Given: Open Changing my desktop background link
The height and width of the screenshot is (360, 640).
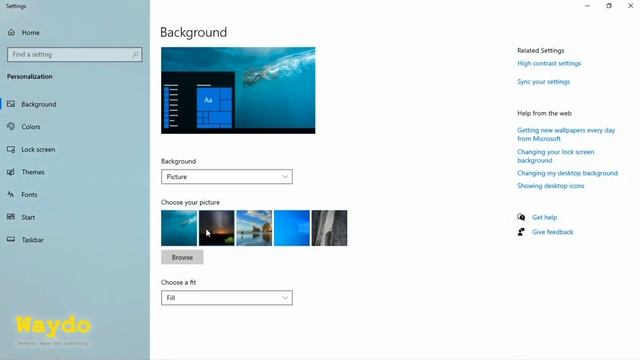Looking at the screenshot, I should coord(567,173).
